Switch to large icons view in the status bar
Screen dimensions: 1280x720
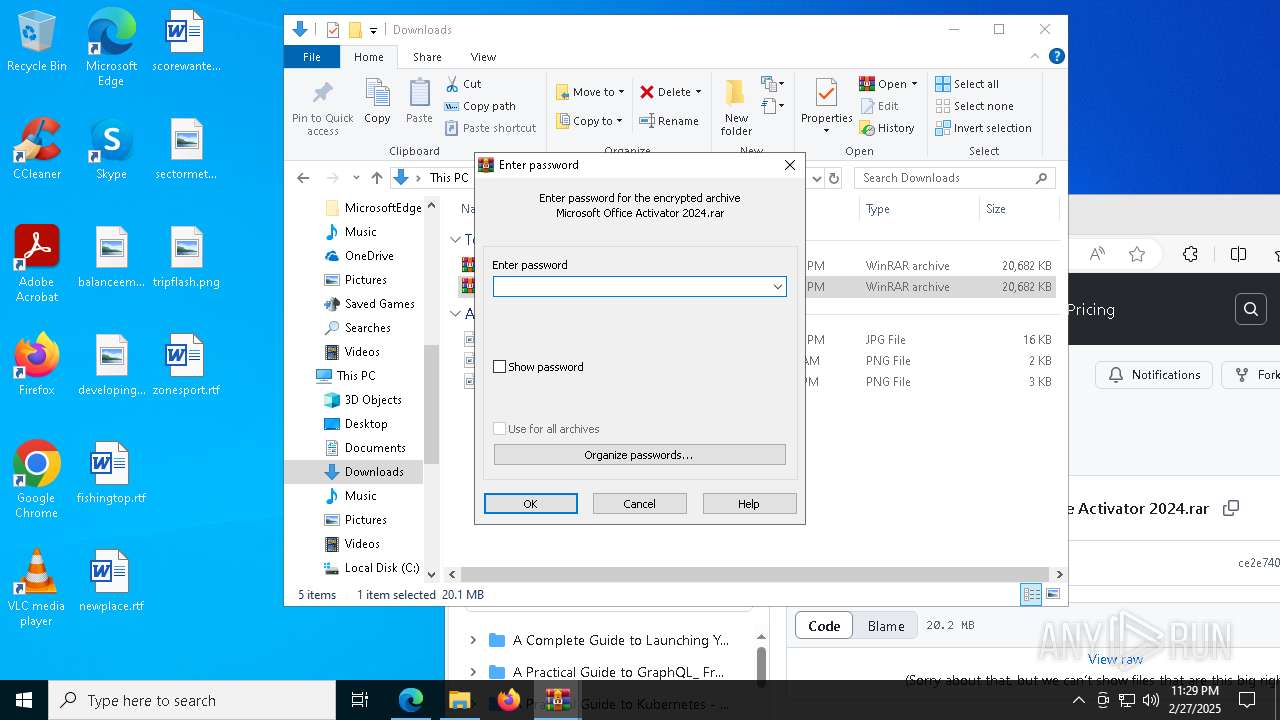pos(1052,595)
